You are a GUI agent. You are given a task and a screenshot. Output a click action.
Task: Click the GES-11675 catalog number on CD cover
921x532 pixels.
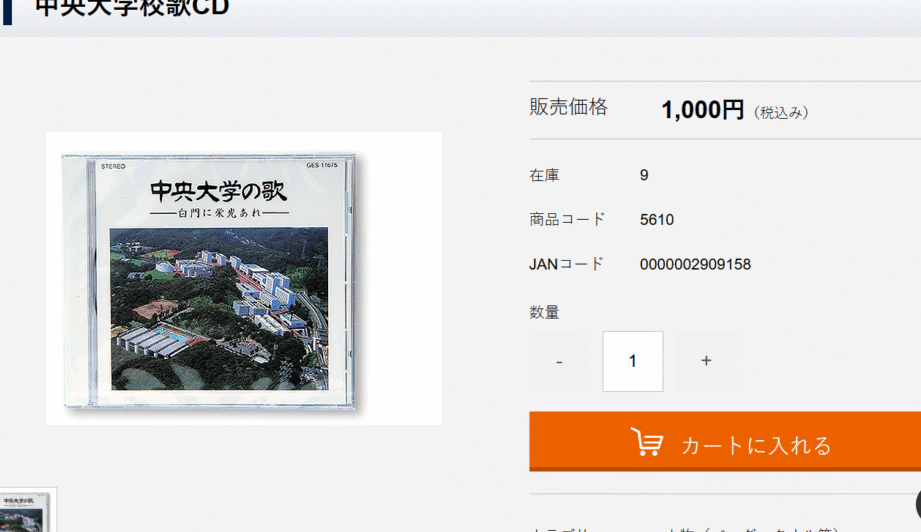pos(322,166)
